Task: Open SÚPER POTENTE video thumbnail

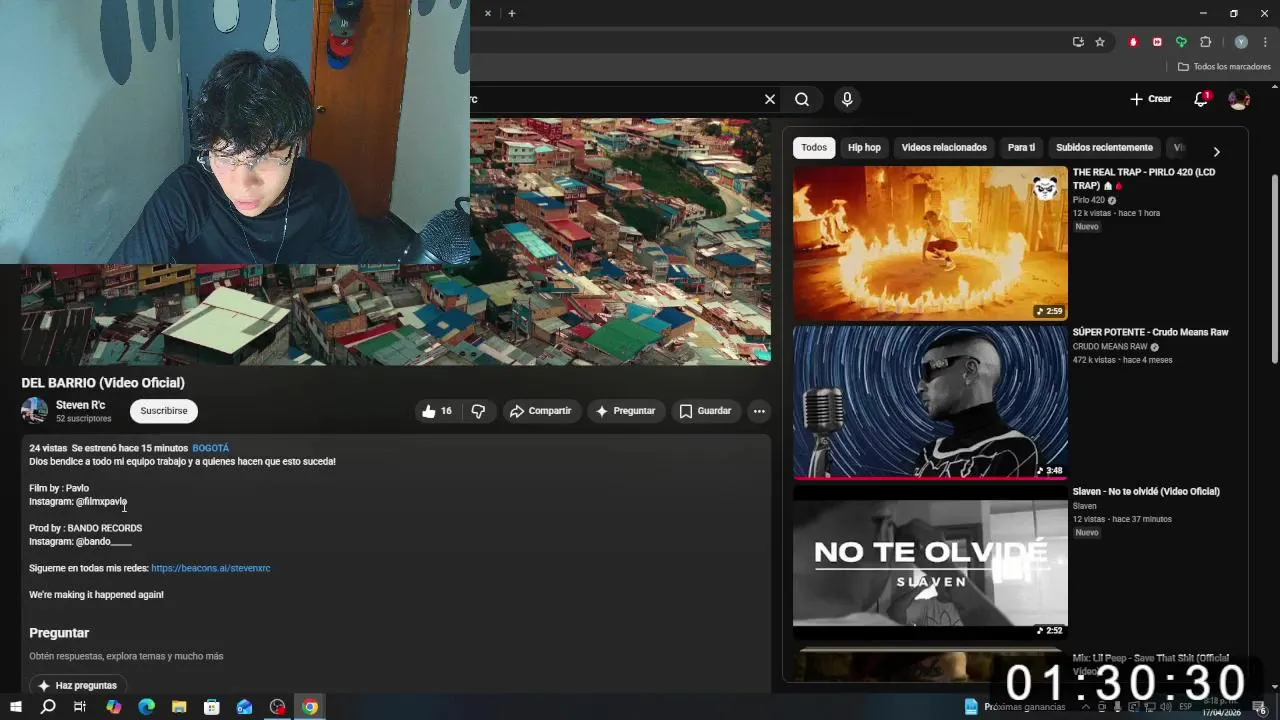Action: click(x=930, y=402)
